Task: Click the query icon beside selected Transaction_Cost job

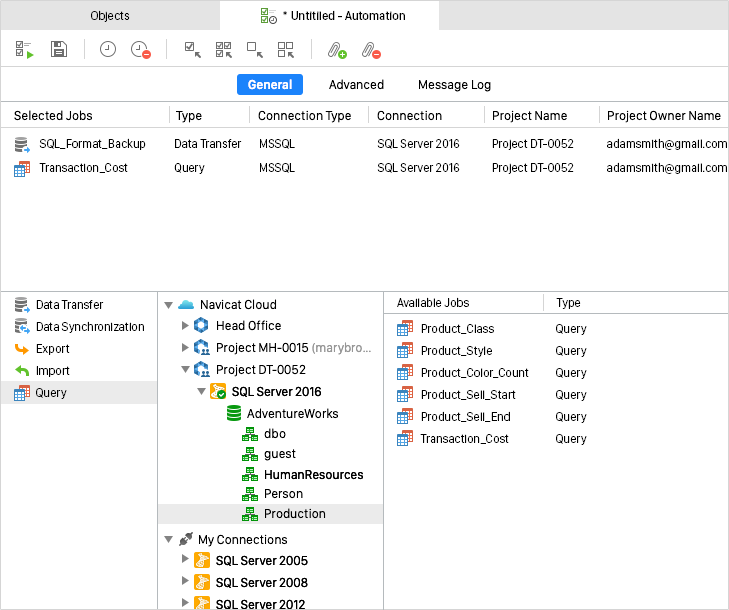Action: [22, 169]
